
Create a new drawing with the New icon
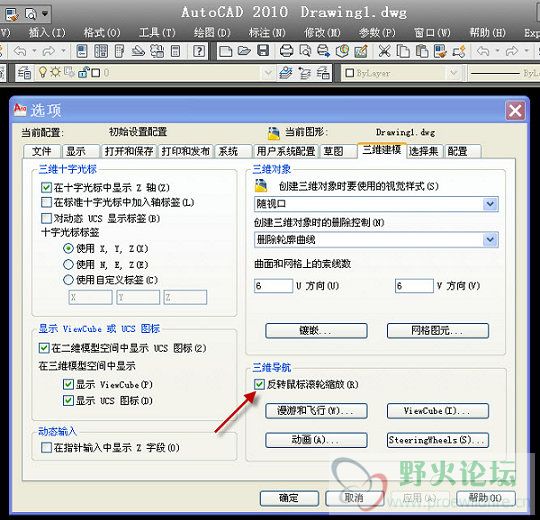226,51
